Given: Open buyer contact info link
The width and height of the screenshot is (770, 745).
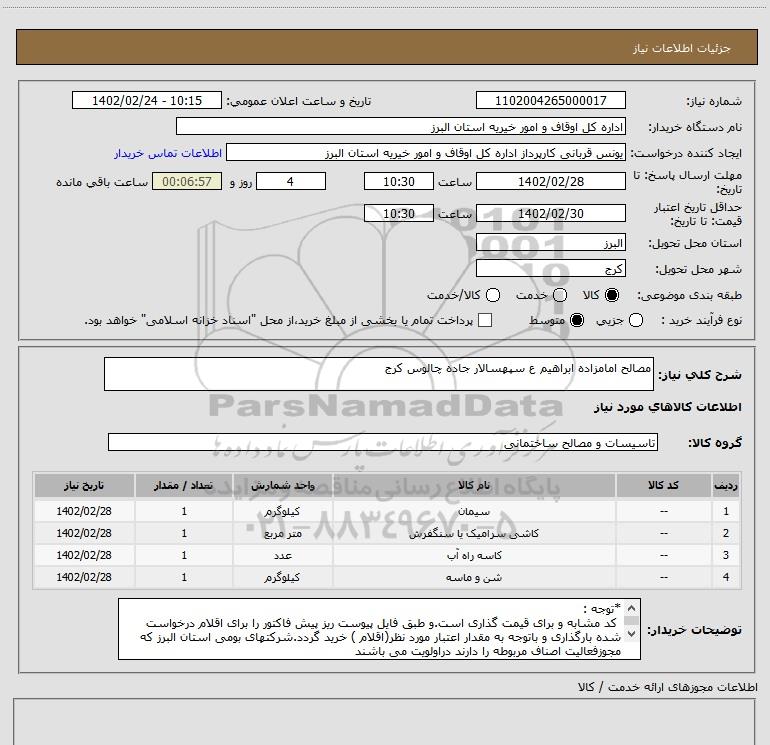Looking at the screenshot, I should pyautogui.click(x=168, y=153).
